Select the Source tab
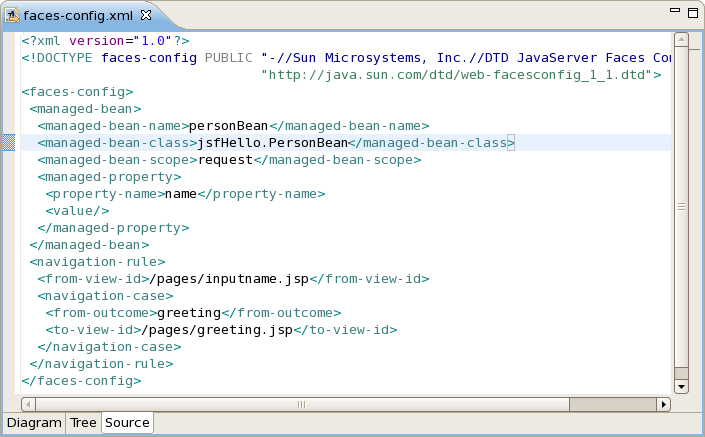Image resolution: width=705 pixels, height=437 pixels. point(127,423)
